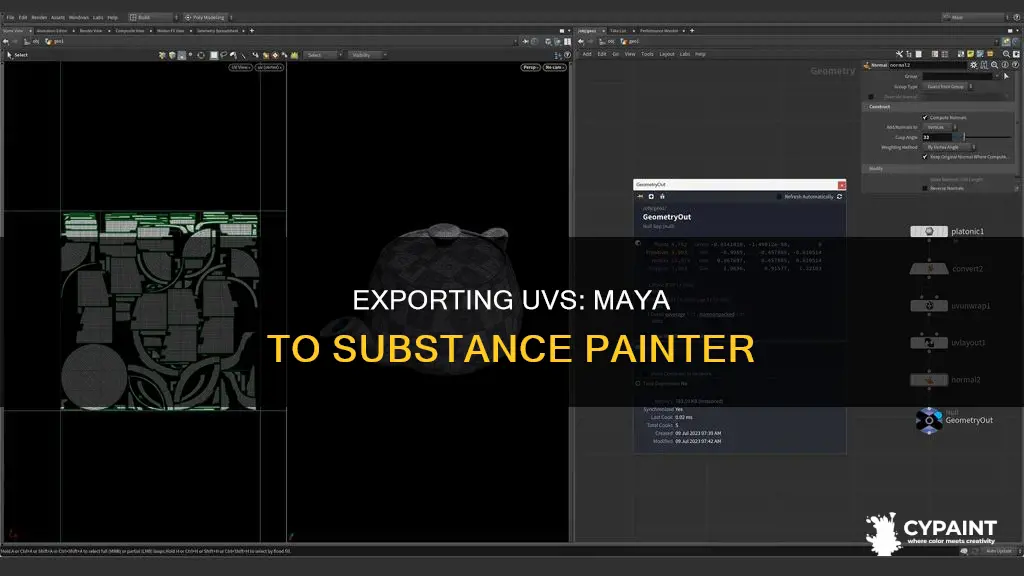This screenshot has height=576, width=1024.
Task: Switch to the Geometry Spreadsheet tab
Action: 217,31
